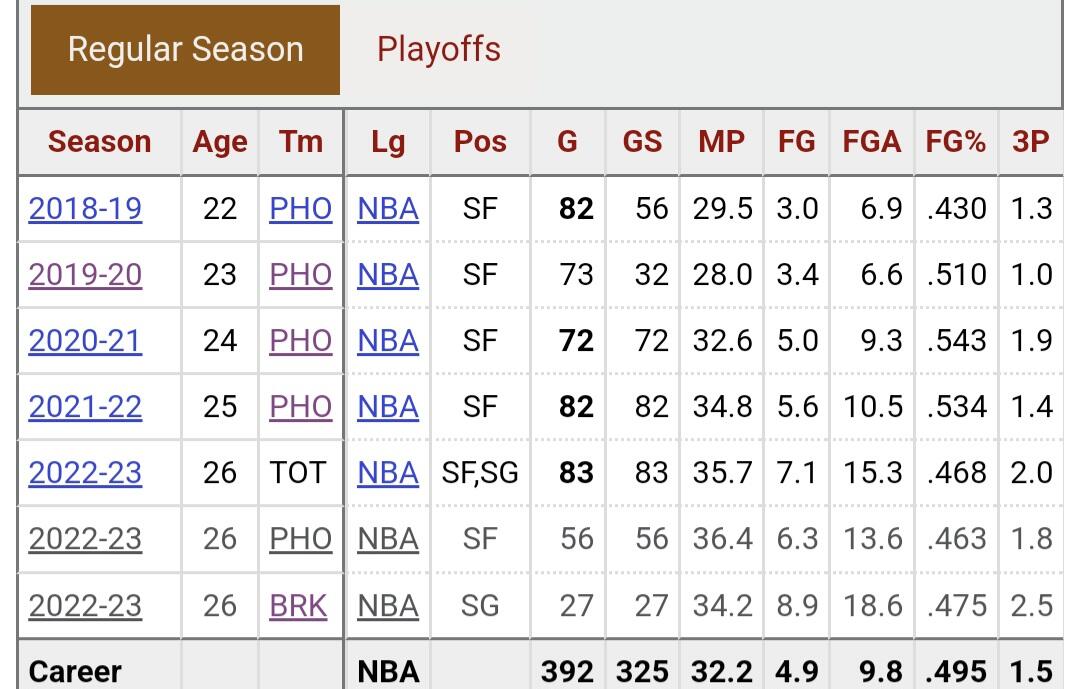This screenshot has width=1080, height=689.
Task: Open the 2018-19 season link
Action: click(85, 208)
